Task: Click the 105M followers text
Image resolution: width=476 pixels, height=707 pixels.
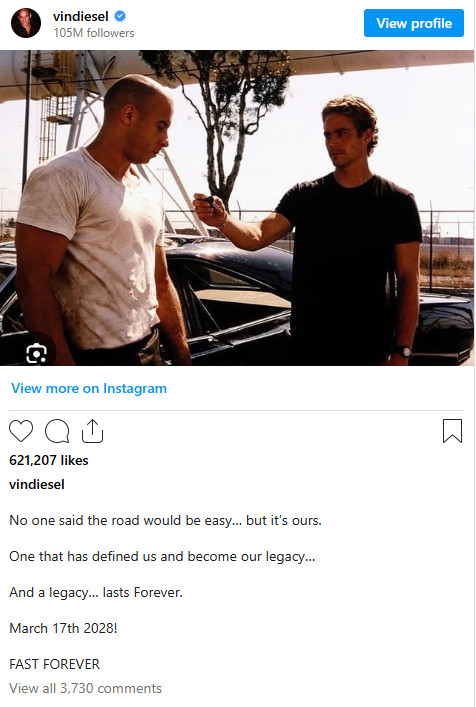Action: (94, 33)
